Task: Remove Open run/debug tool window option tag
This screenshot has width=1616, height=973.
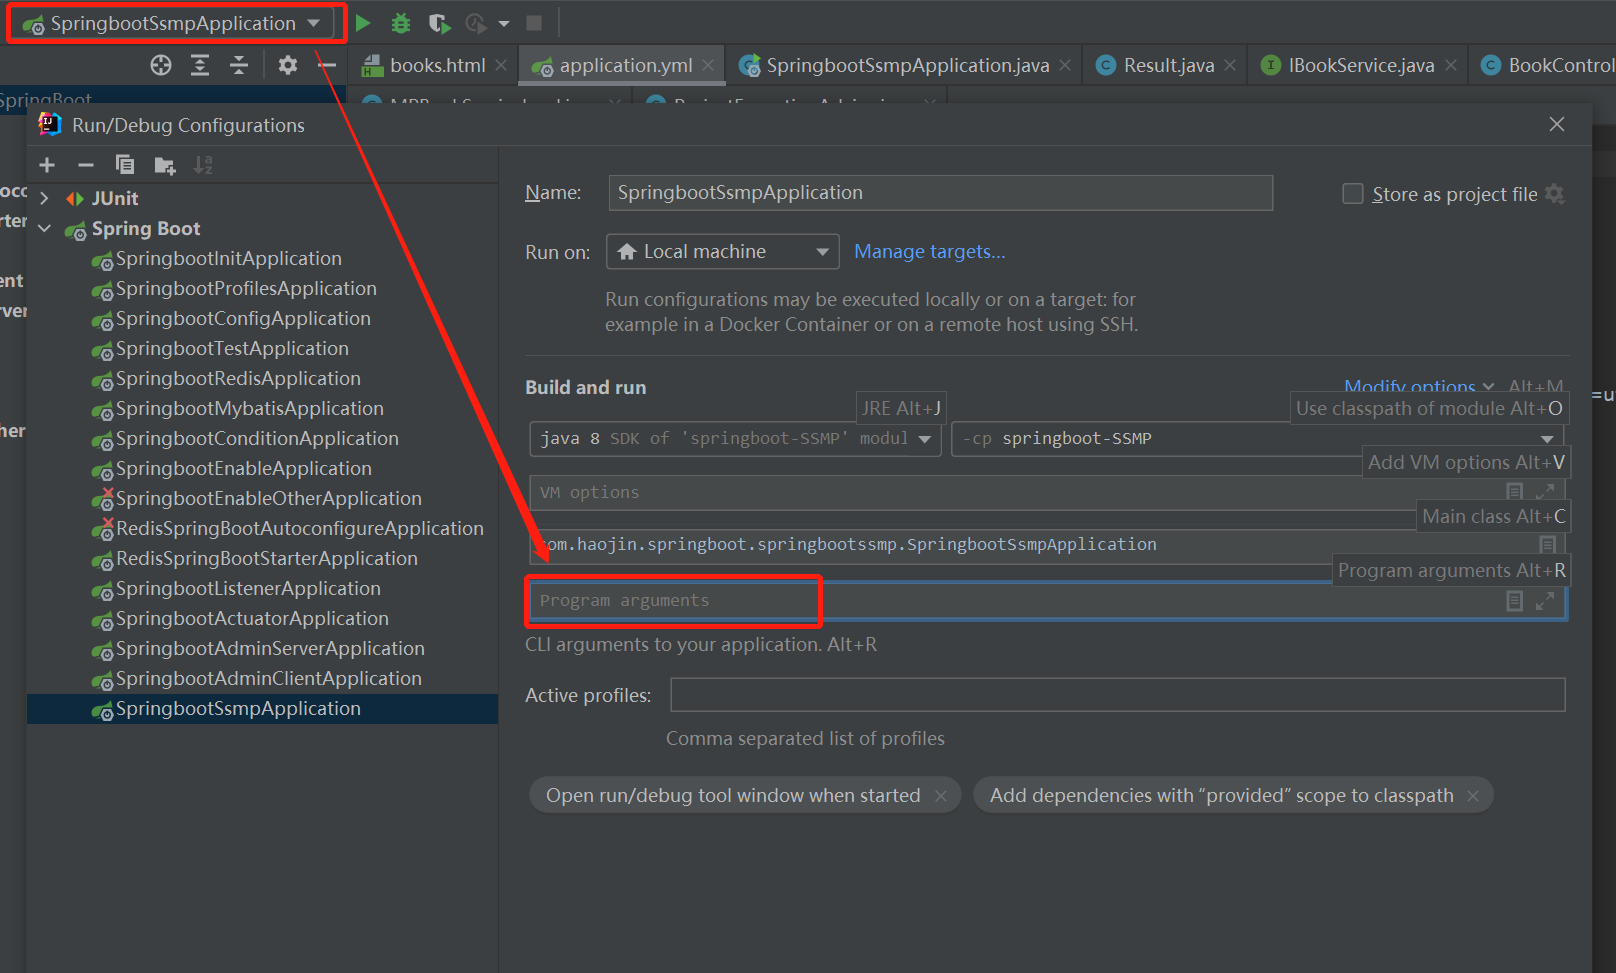Action: [941, 796]
